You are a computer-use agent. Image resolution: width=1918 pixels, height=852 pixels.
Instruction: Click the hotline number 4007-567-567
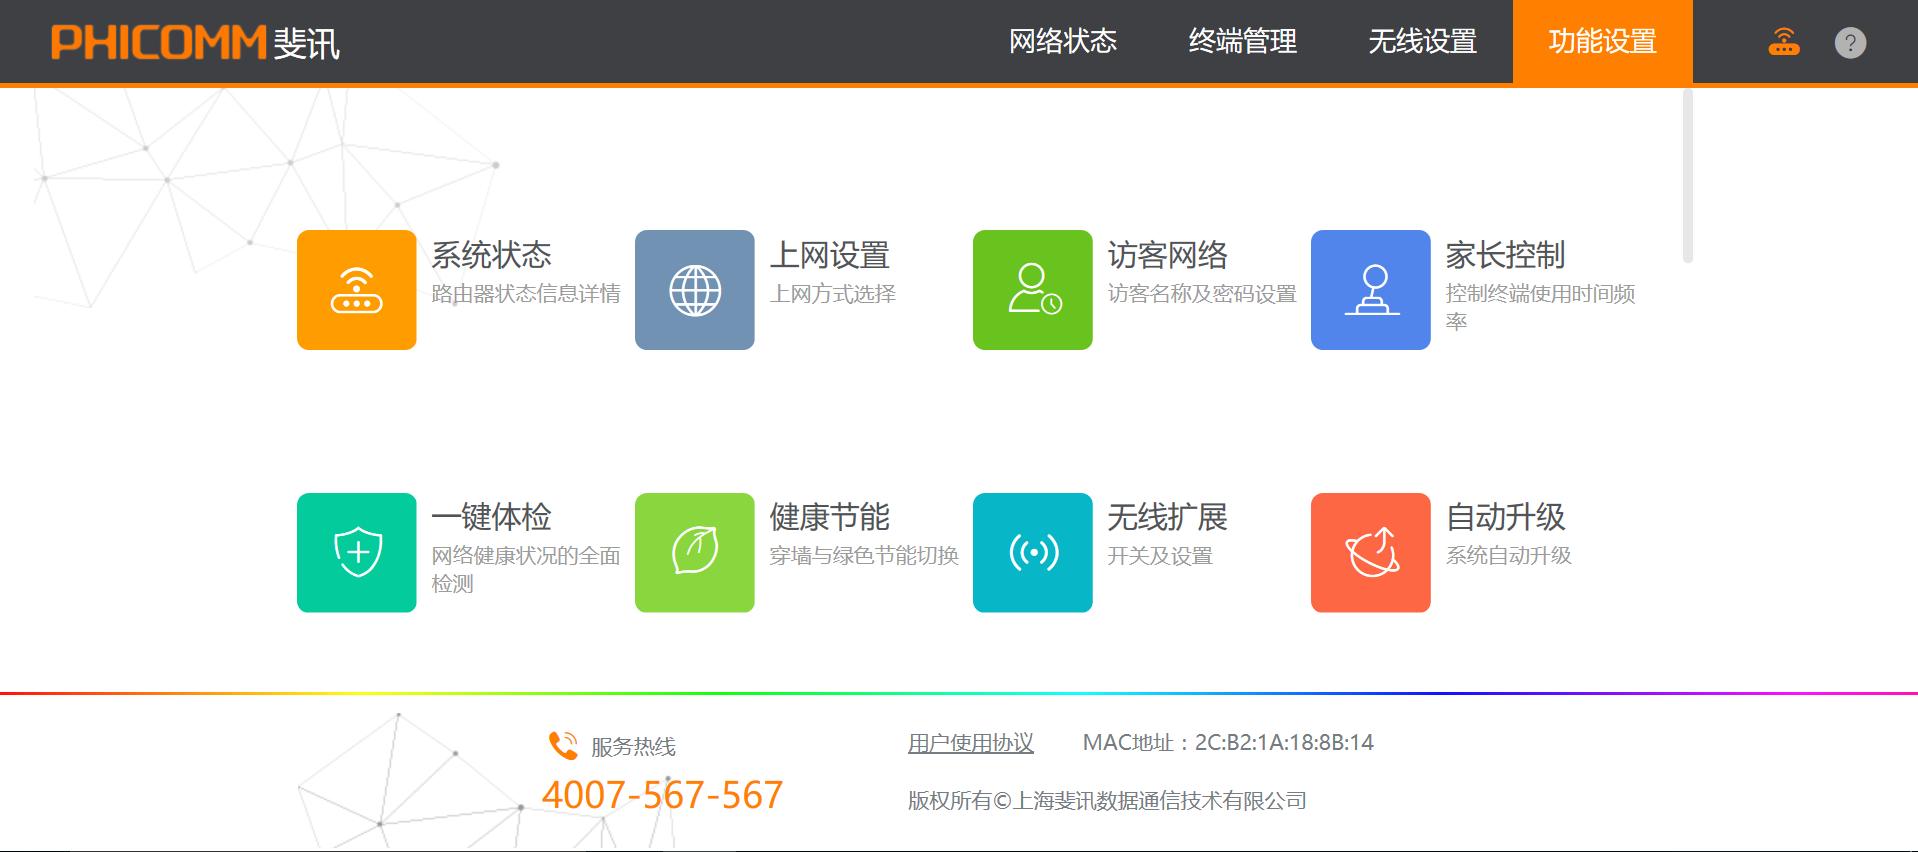pos(662,795)
